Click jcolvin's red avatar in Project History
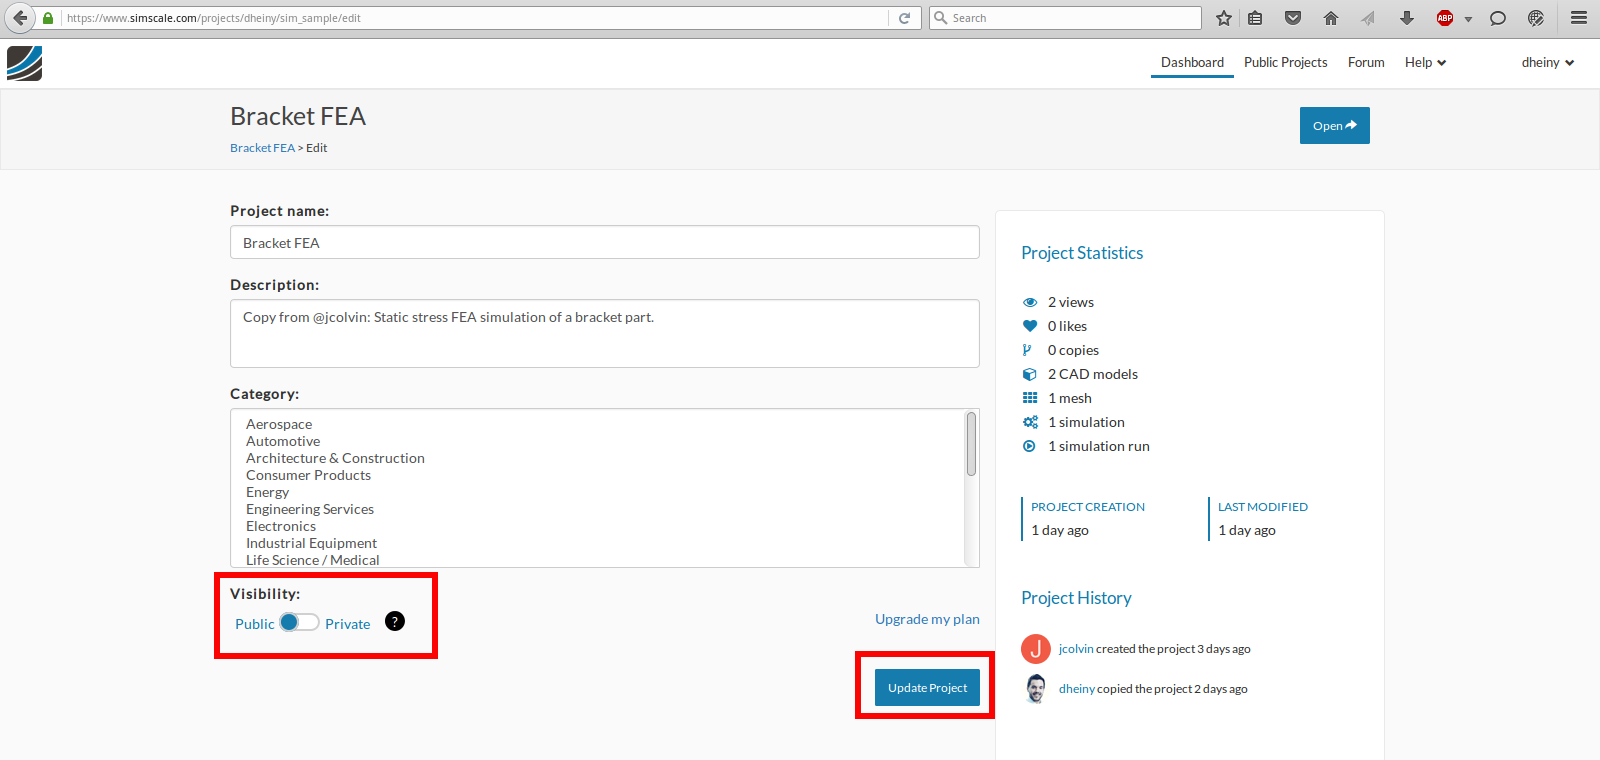This screenshot has height=760, width=1600. pos(1036,649)
